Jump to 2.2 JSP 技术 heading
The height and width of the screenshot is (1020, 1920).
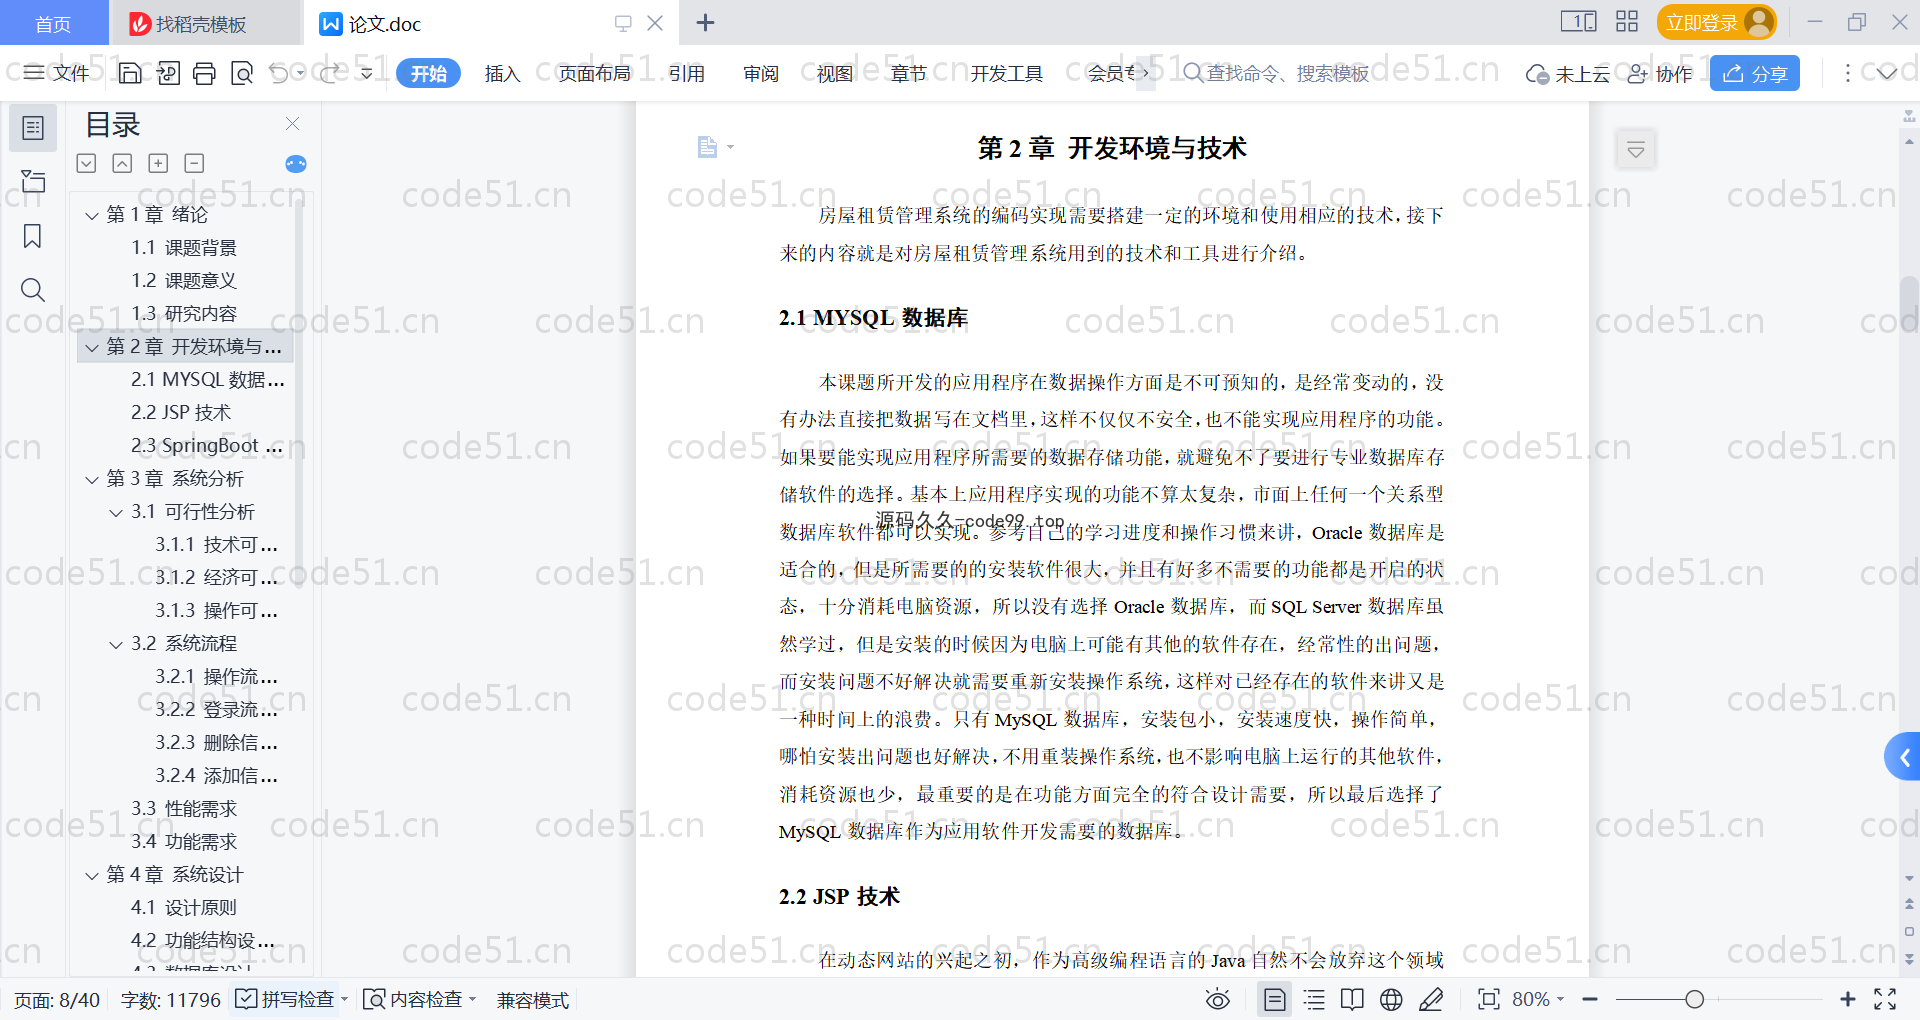point(180,412)
